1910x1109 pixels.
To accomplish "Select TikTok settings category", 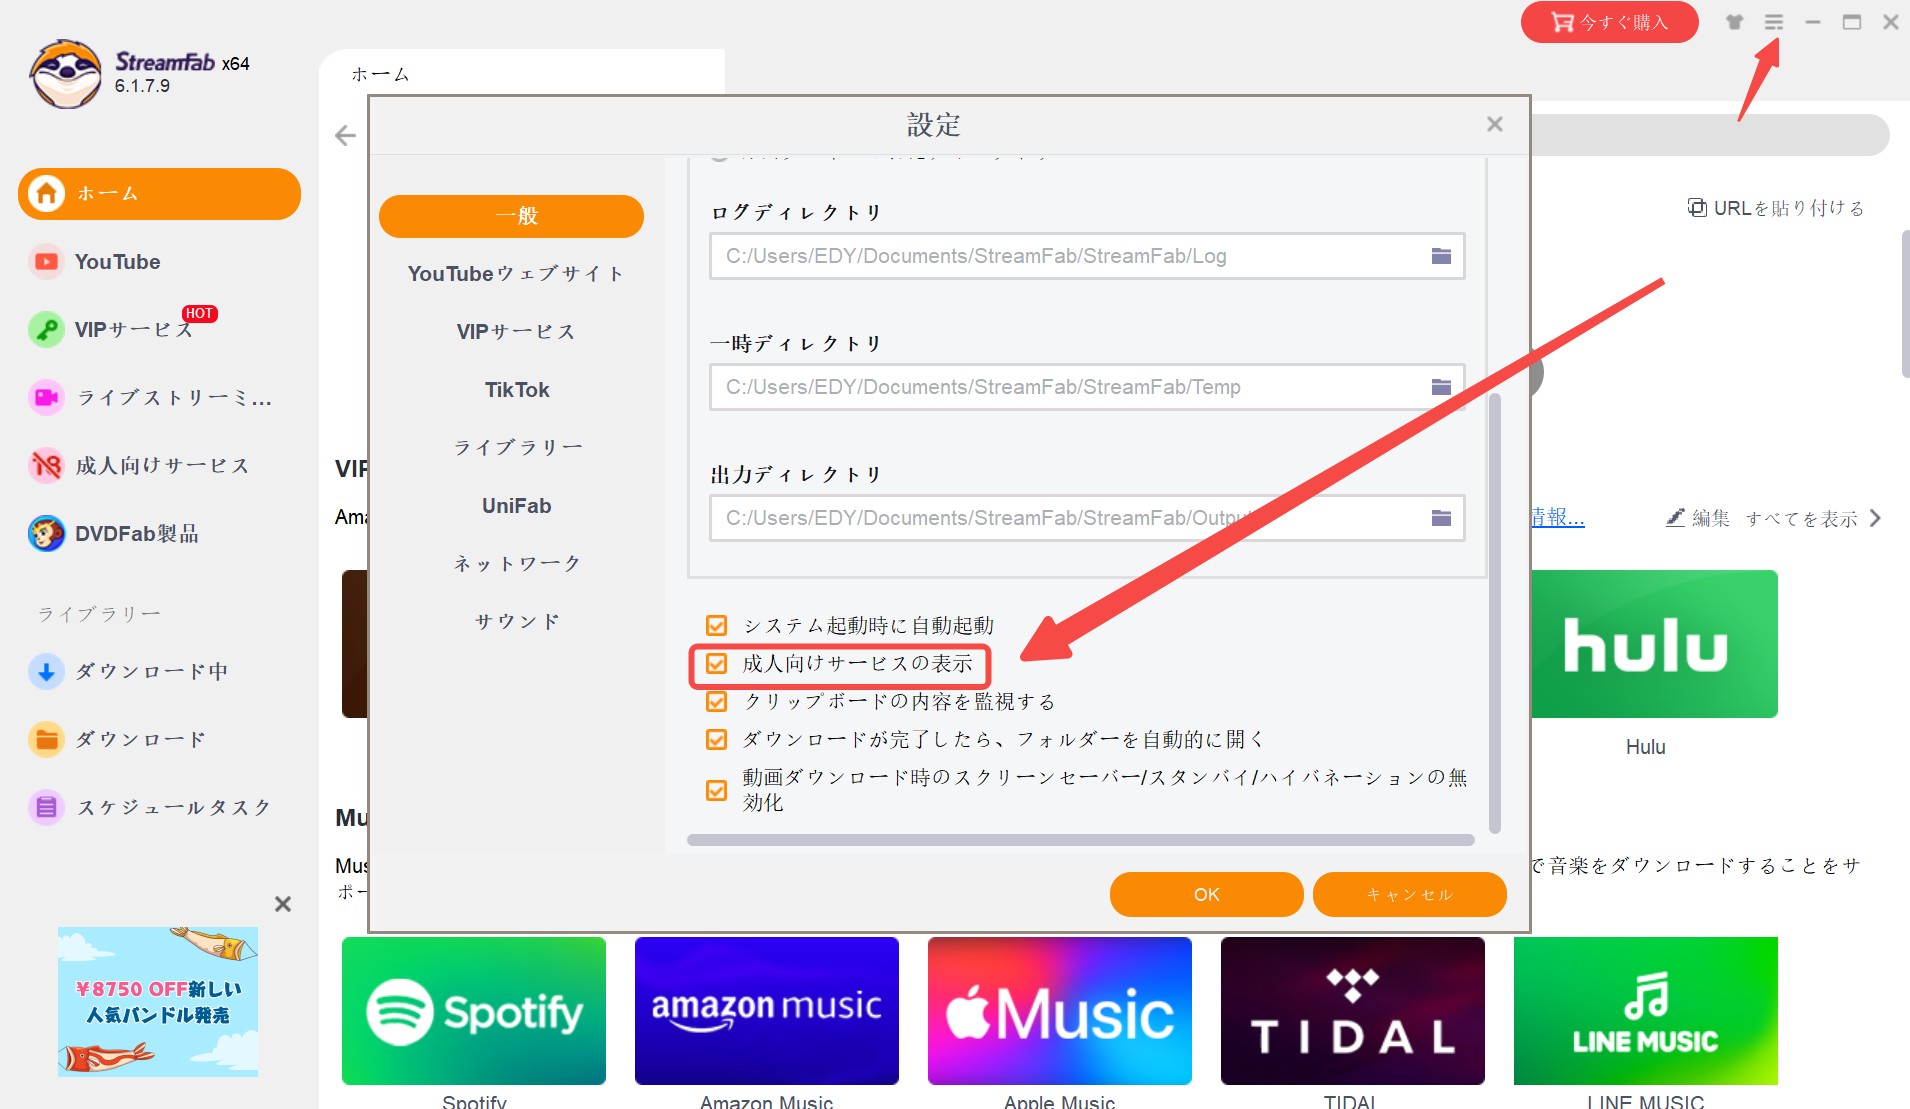I will click(x=516, y=390).
